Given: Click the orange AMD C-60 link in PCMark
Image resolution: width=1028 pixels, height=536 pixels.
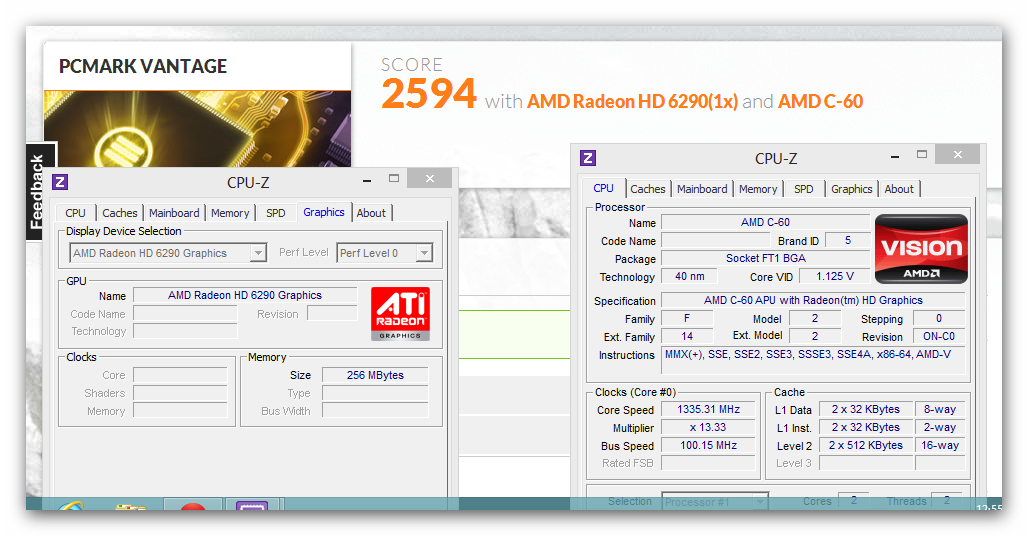Looking at the screenshot, I should click(820, 102).
